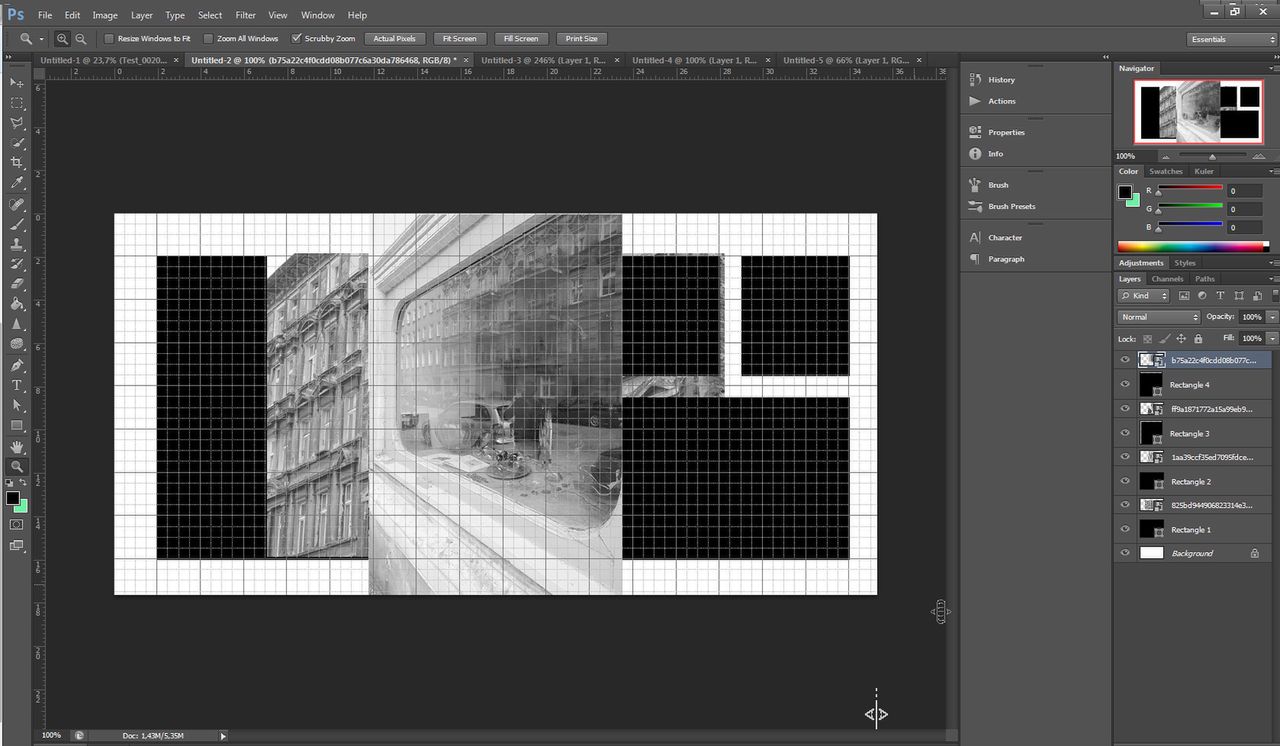Select the Crop tool
This screenshot has height=746, width=1280.
(17, 163)
